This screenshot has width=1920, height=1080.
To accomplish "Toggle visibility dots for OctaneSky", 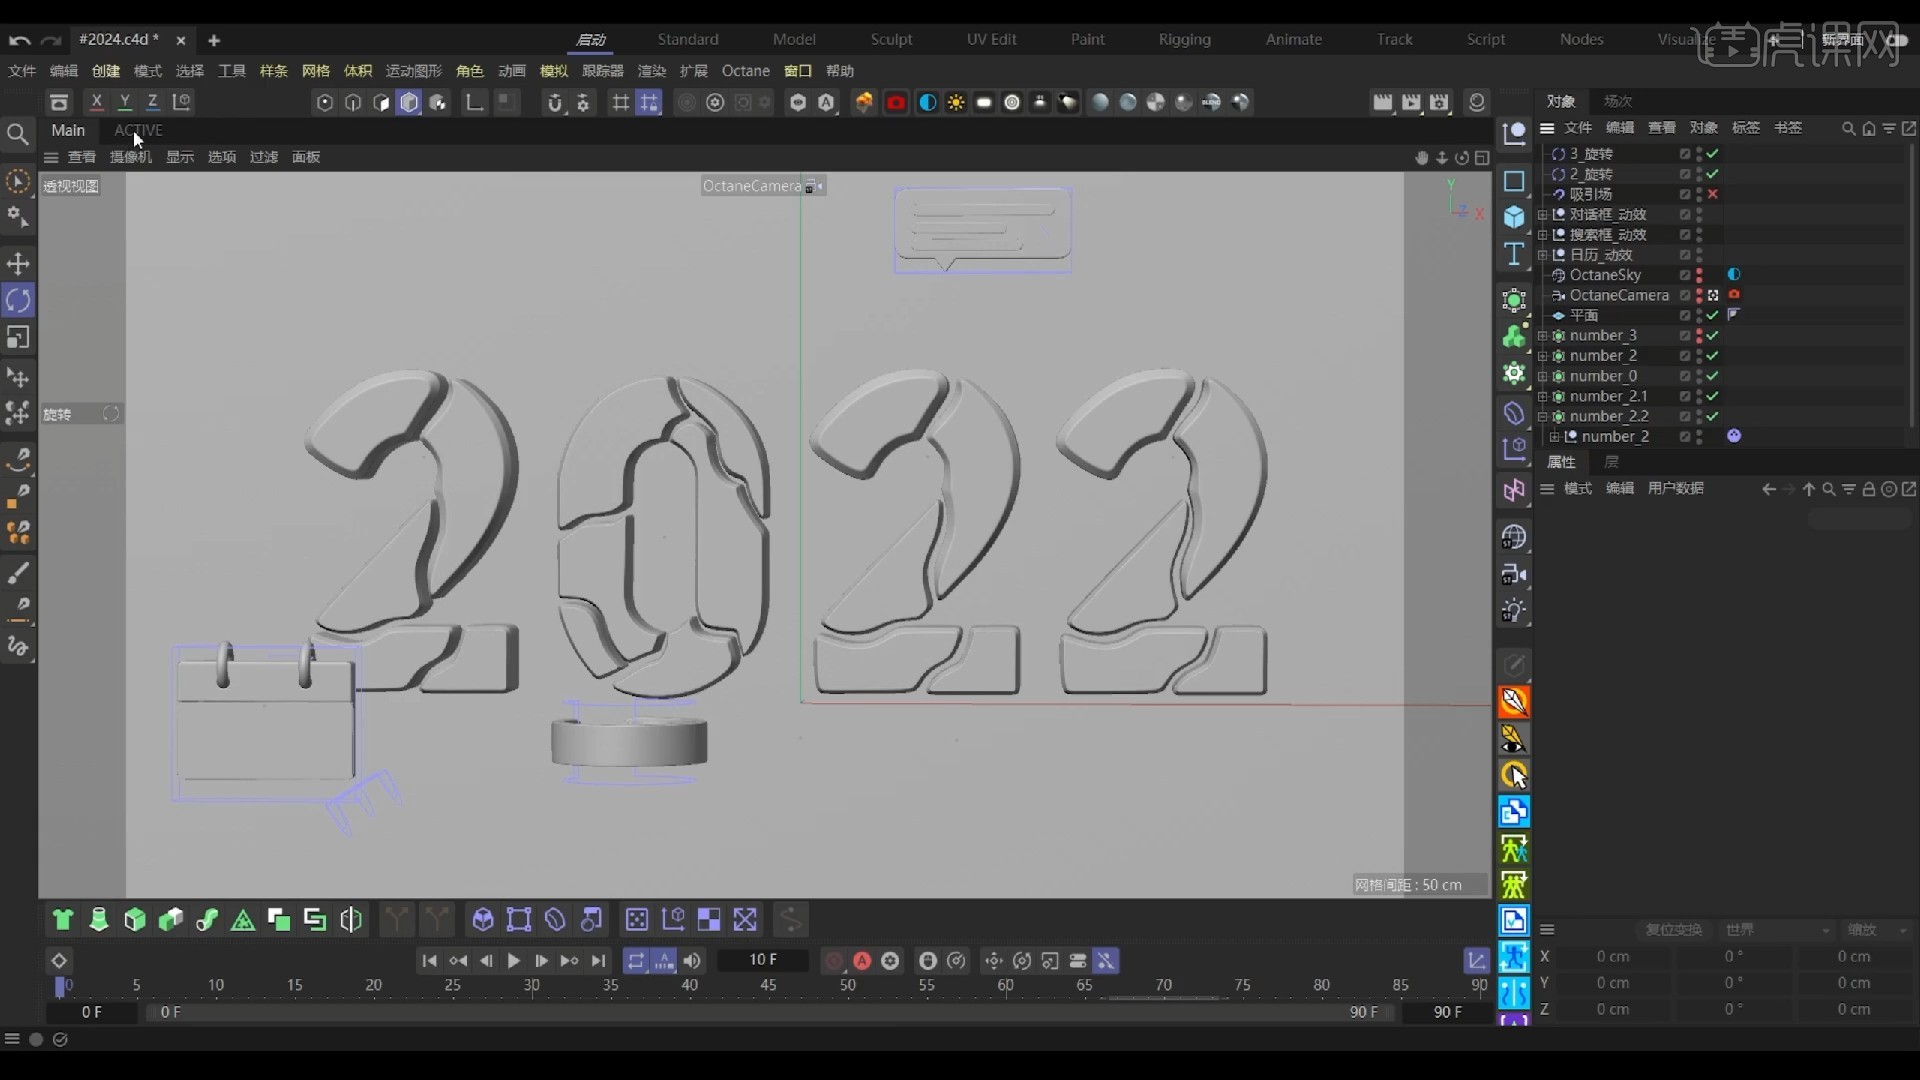I will 1699,275.
